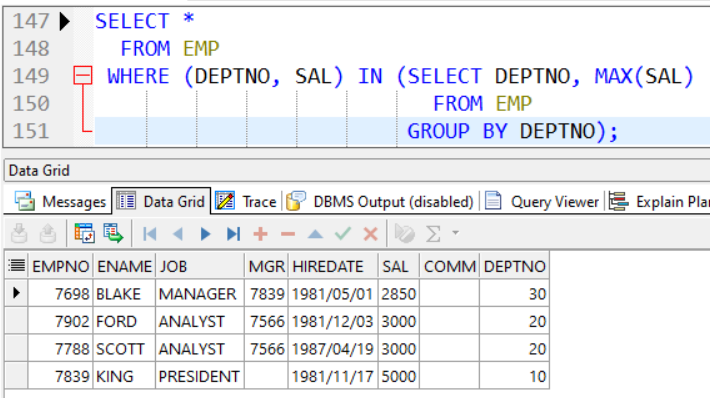Switch to the Query Viewer tab
Viewport: 710px width, 398px height.
[542, 201]
